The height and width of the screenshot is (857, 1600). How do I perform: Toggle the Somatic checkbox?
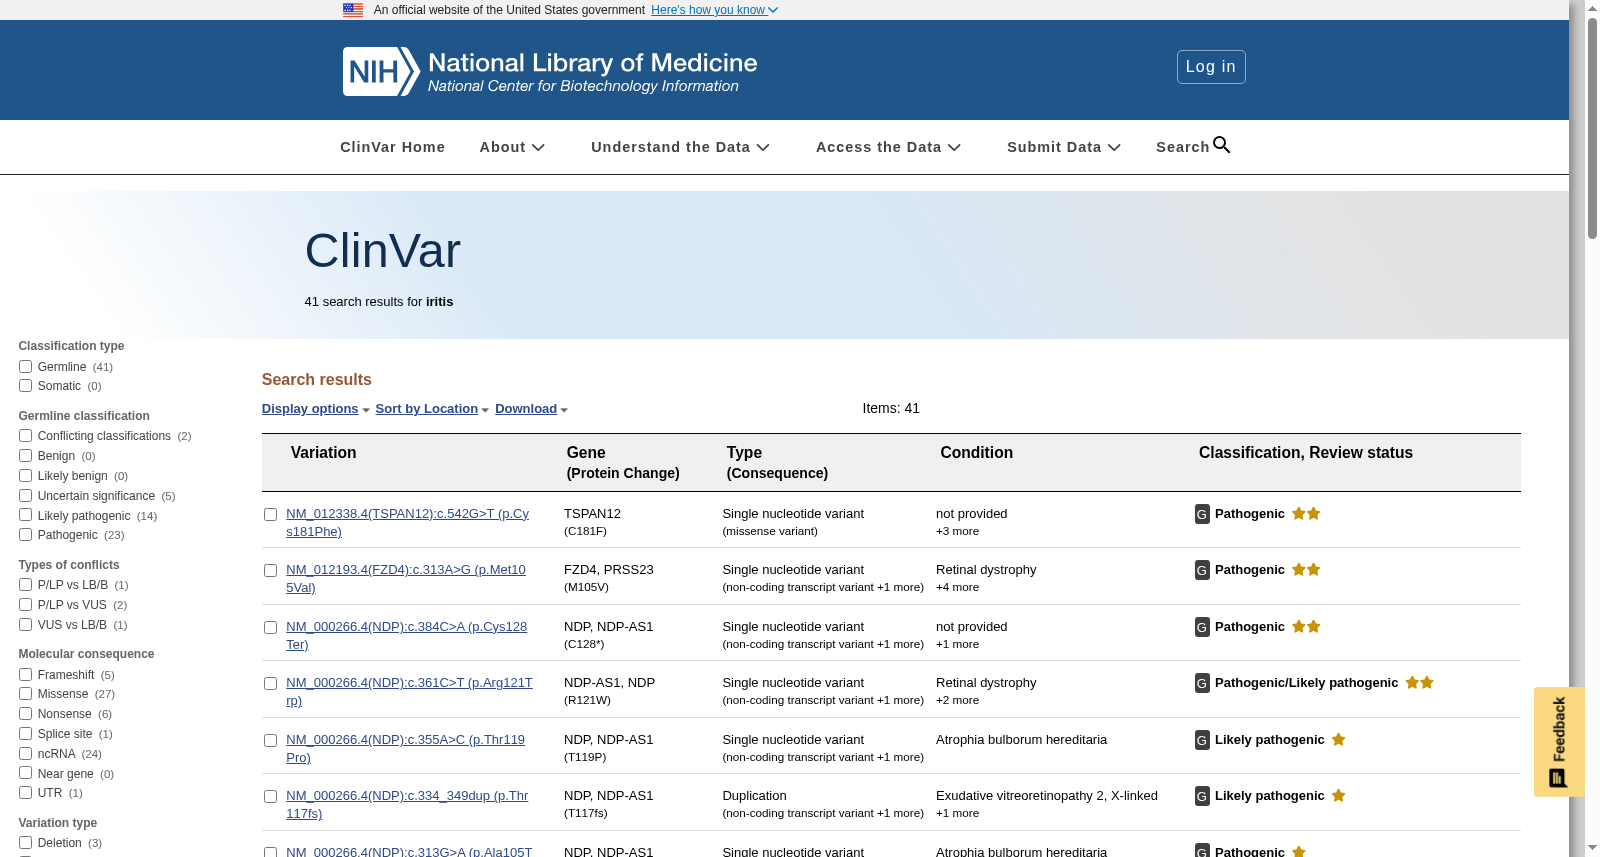[x=25, y=385]
